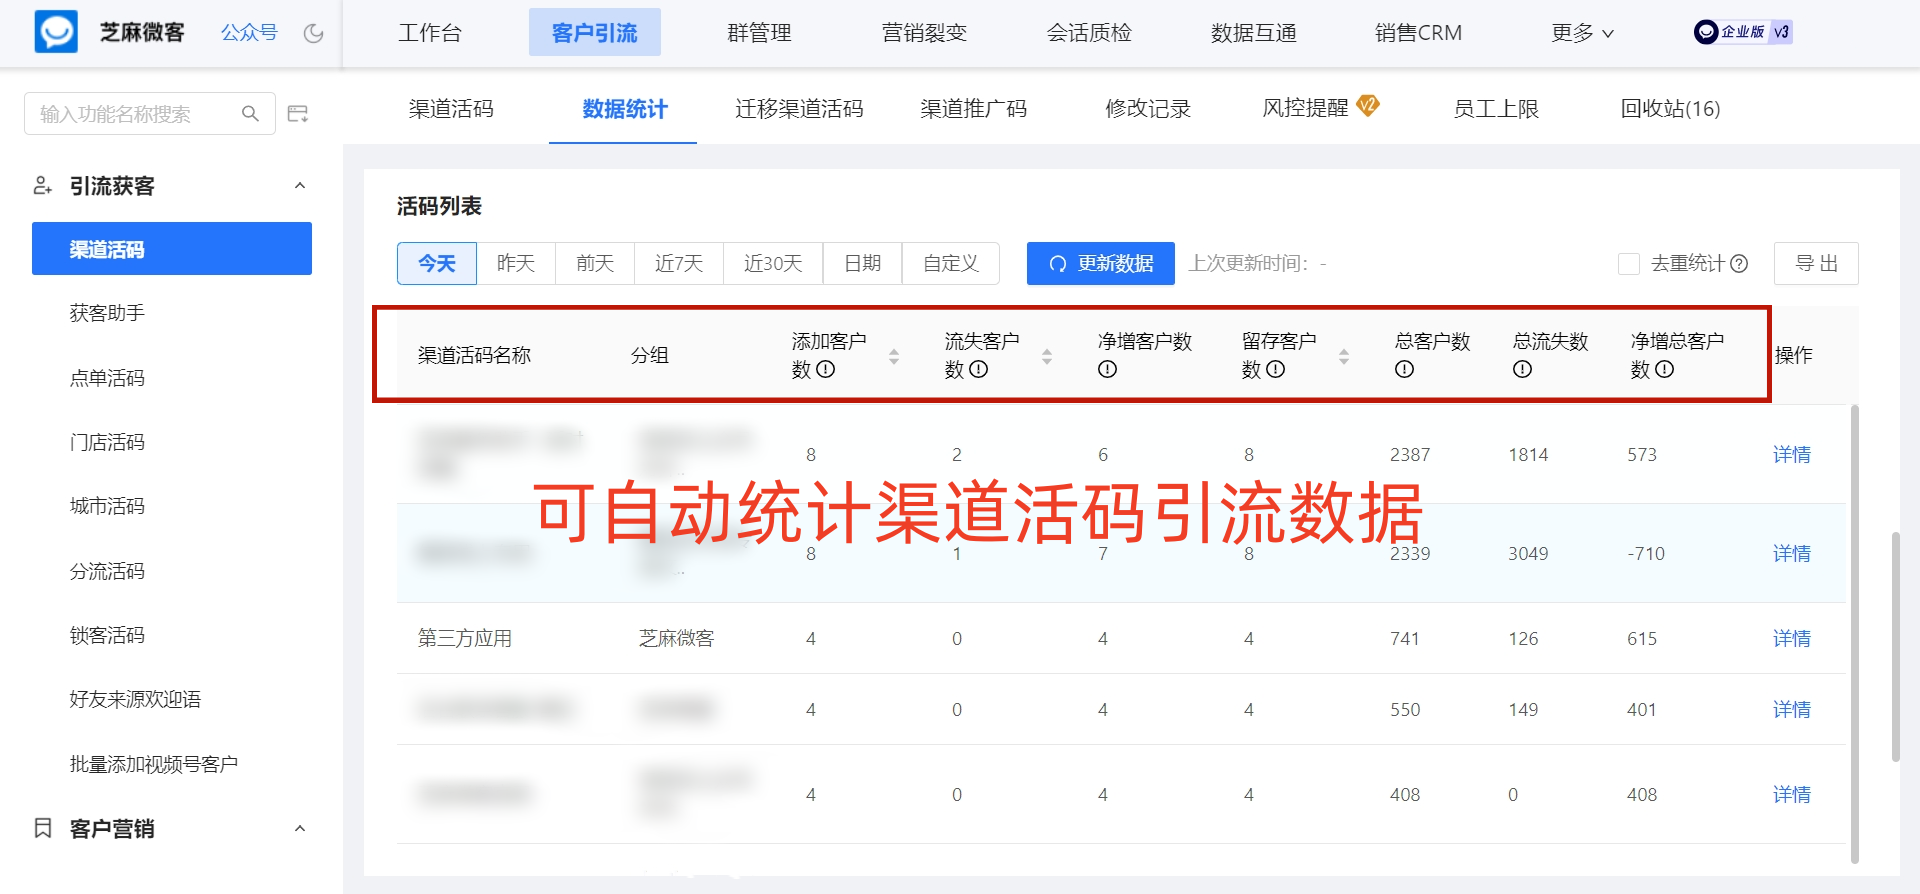Toggle dark mode moon icon
1920x894 pixels.
pyautogui.click(x=314, y=33)
